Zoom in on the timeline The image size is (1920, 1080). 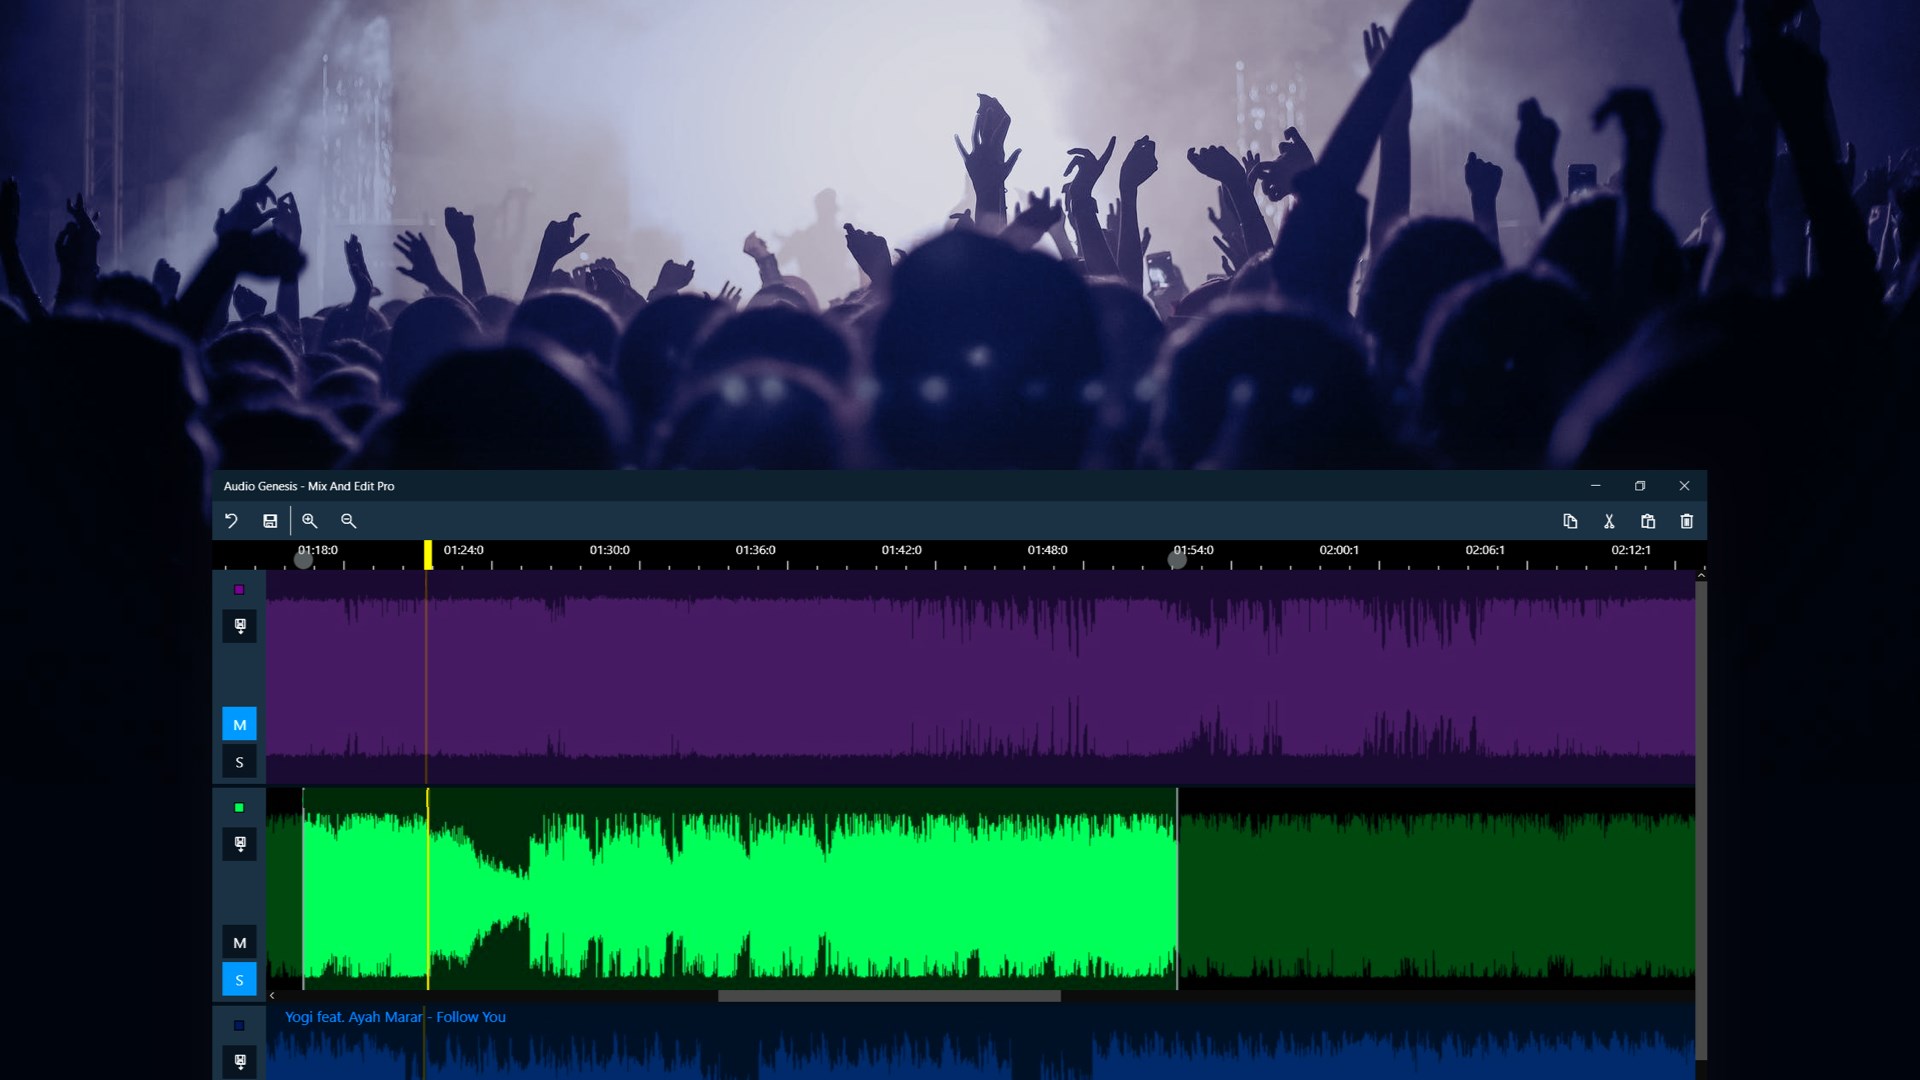310,521
